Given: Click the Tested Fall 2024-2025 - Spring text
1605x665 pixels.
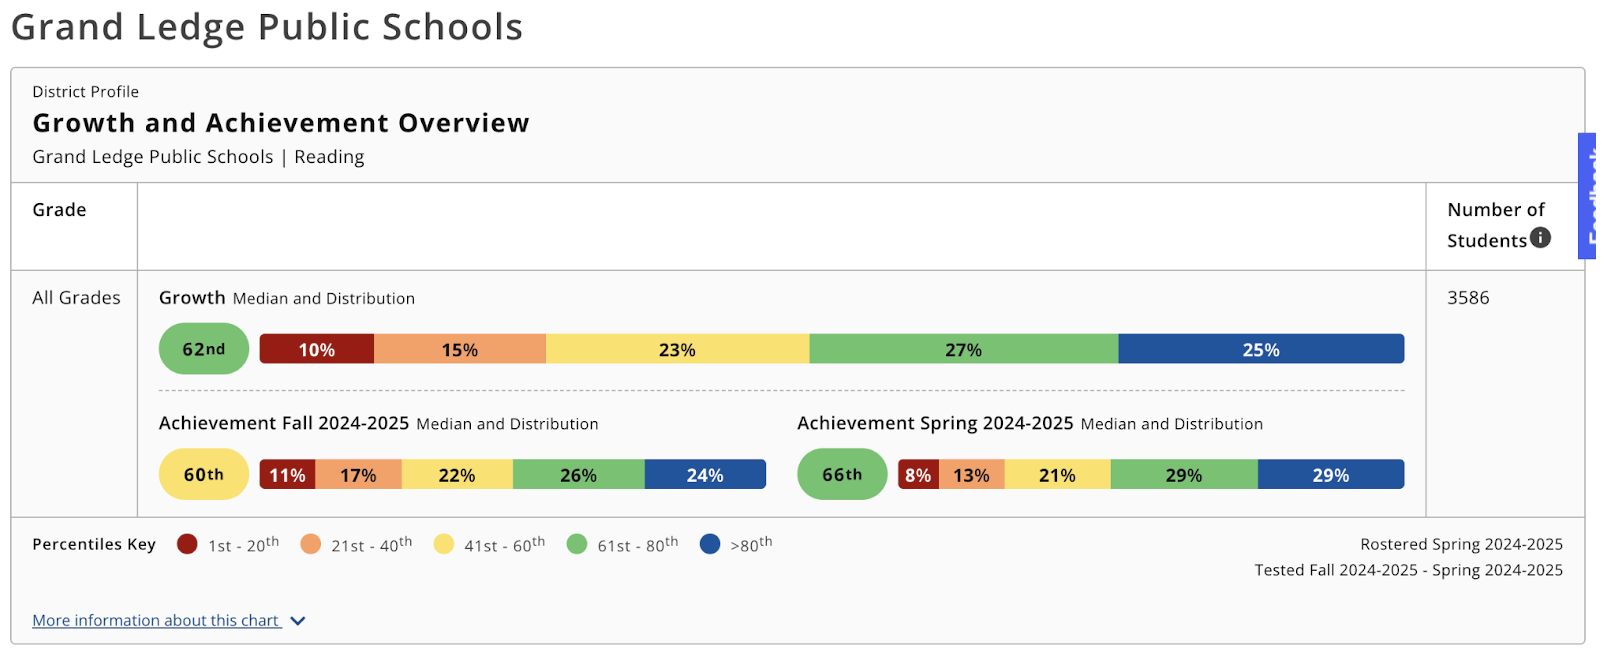Looking at the screenshot, I should pos(1409,570).
